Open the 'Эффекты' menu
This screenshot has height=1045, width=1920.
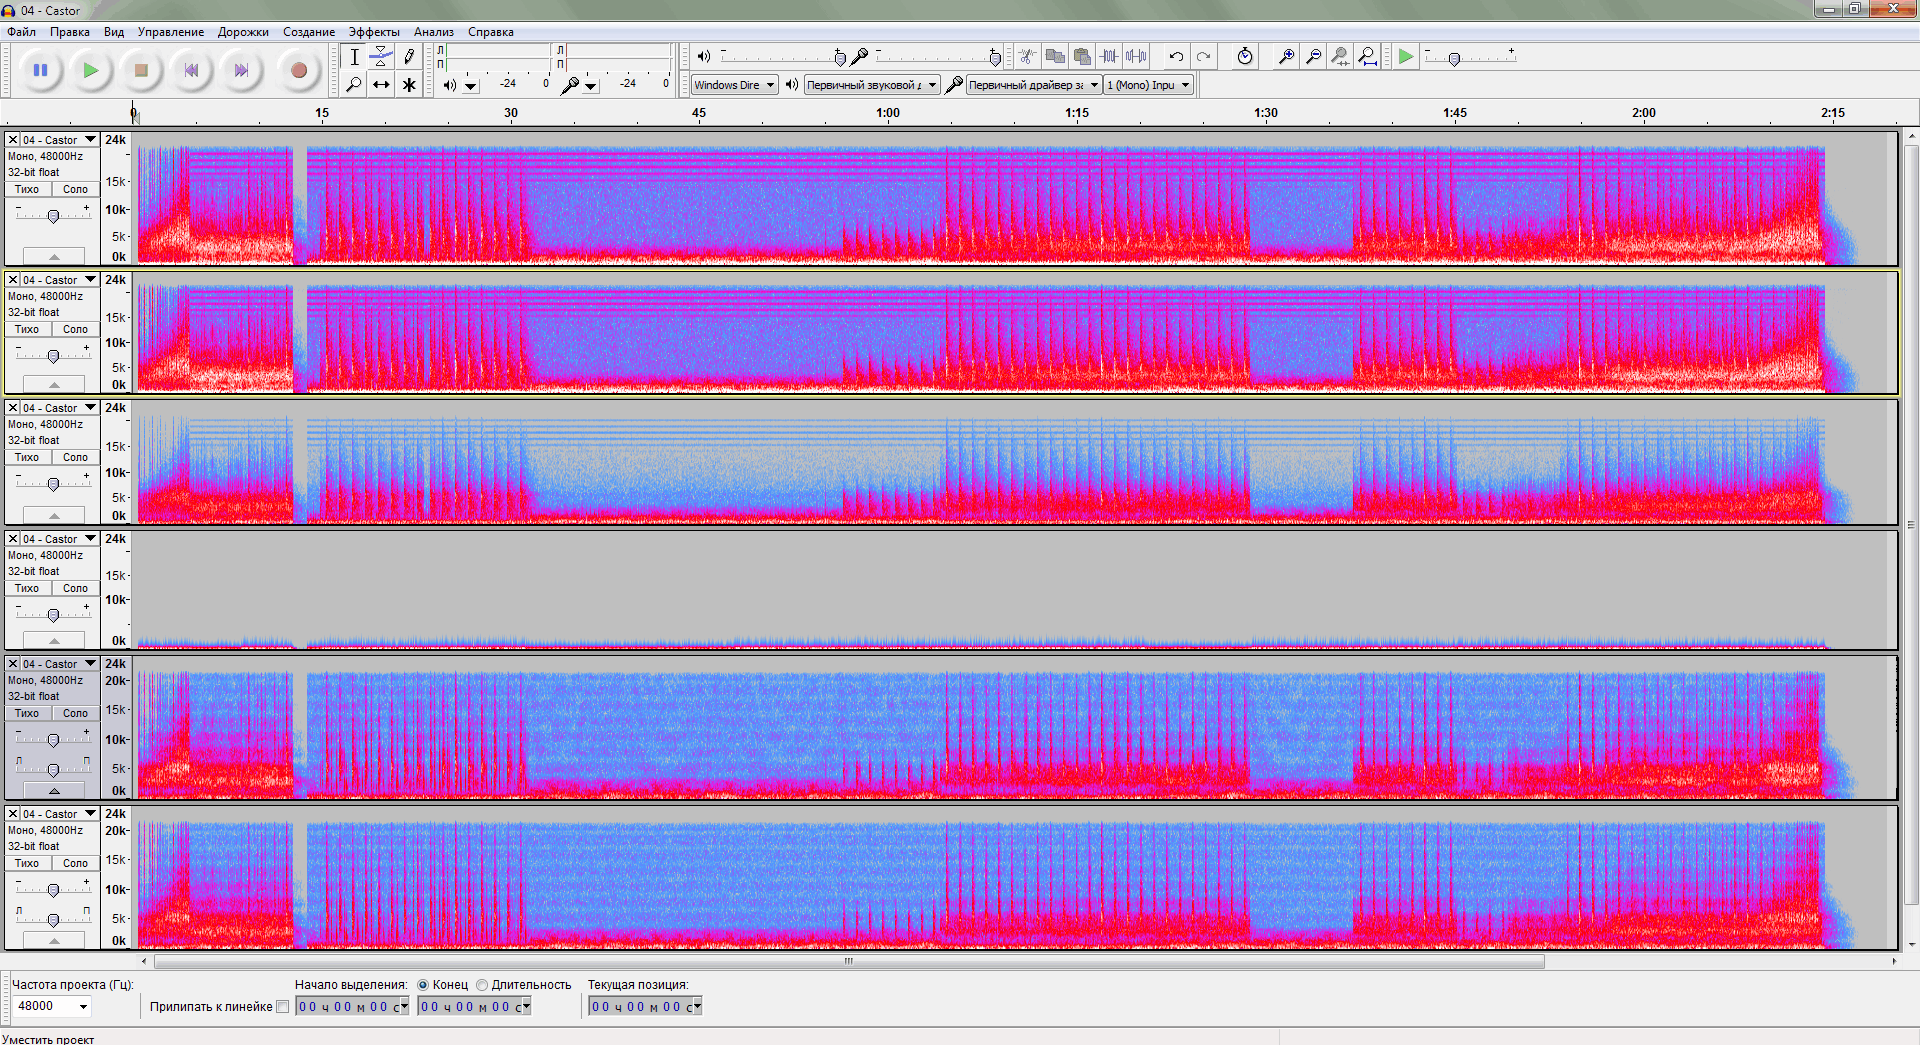pyautogui.click(x=374, y=32)
